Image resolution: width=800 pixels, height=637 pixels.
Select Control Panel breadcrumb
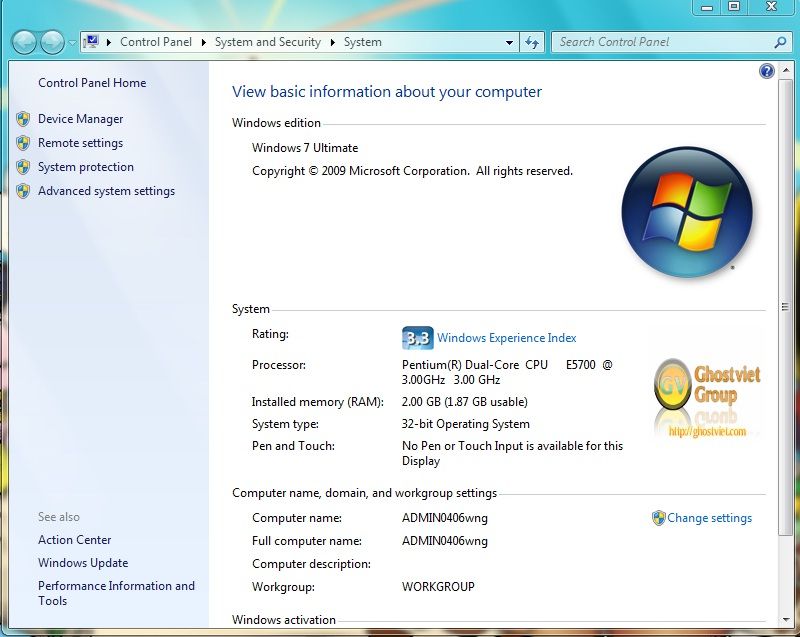tap(156, 42)
